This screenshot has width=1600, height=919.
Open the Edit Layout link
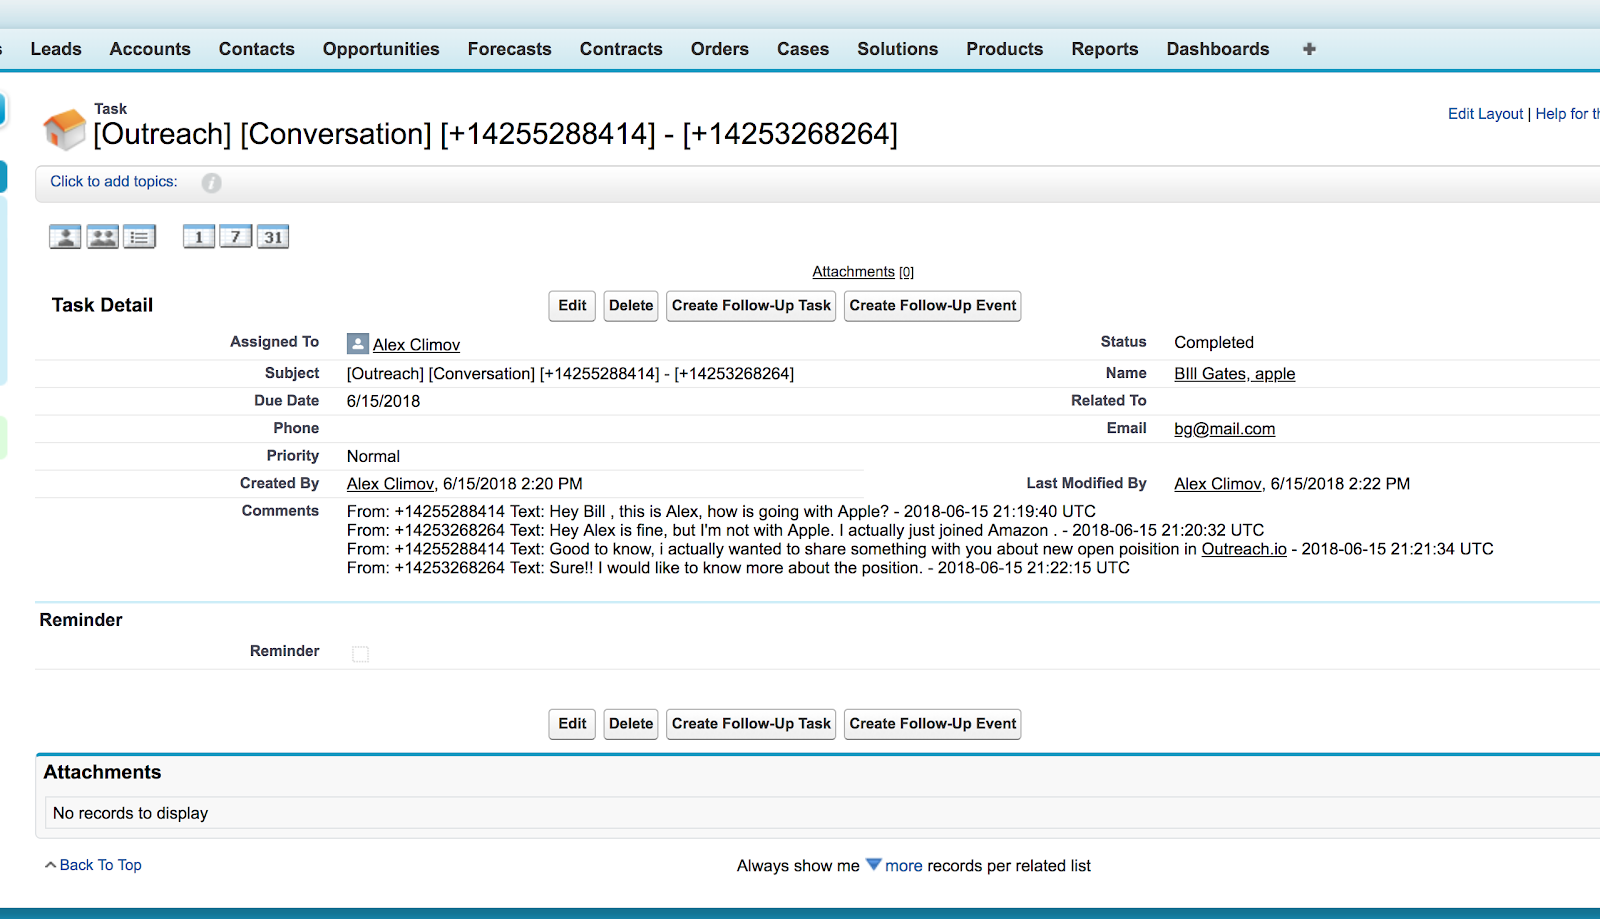[1485, 114]
